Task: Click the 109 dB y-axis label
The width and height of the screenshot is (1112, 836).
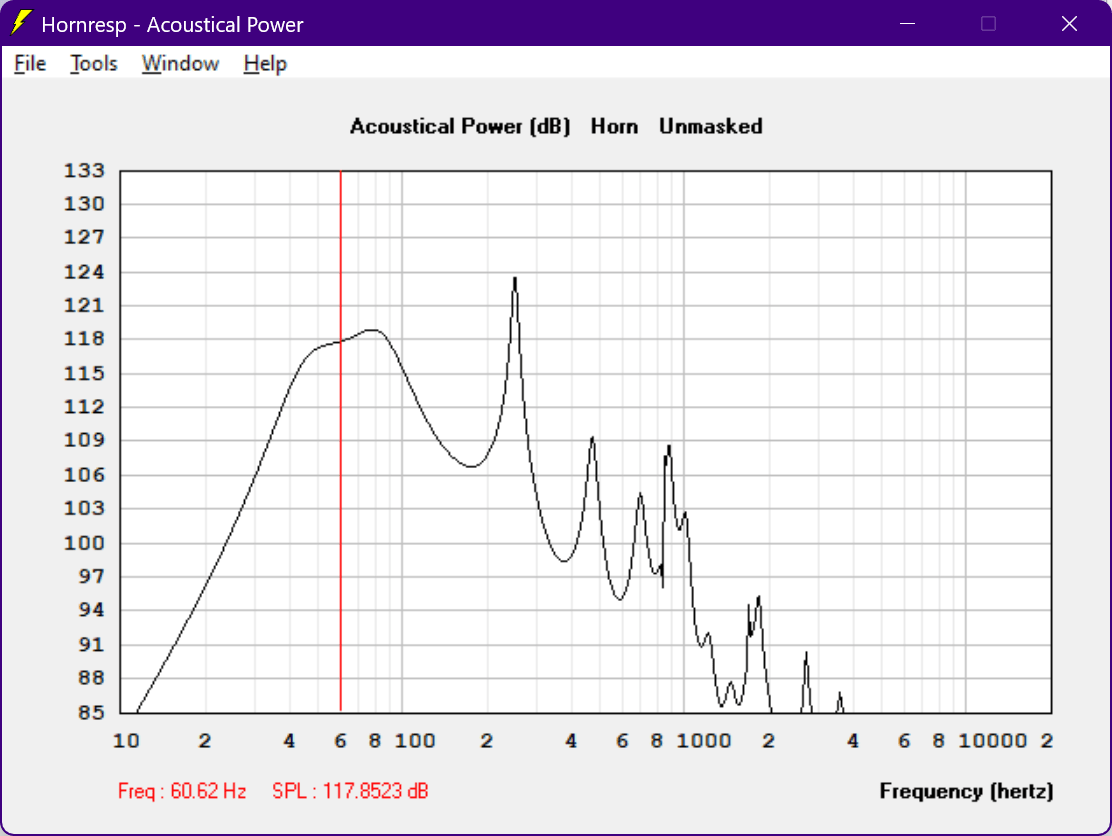Action: pos(84,440)
